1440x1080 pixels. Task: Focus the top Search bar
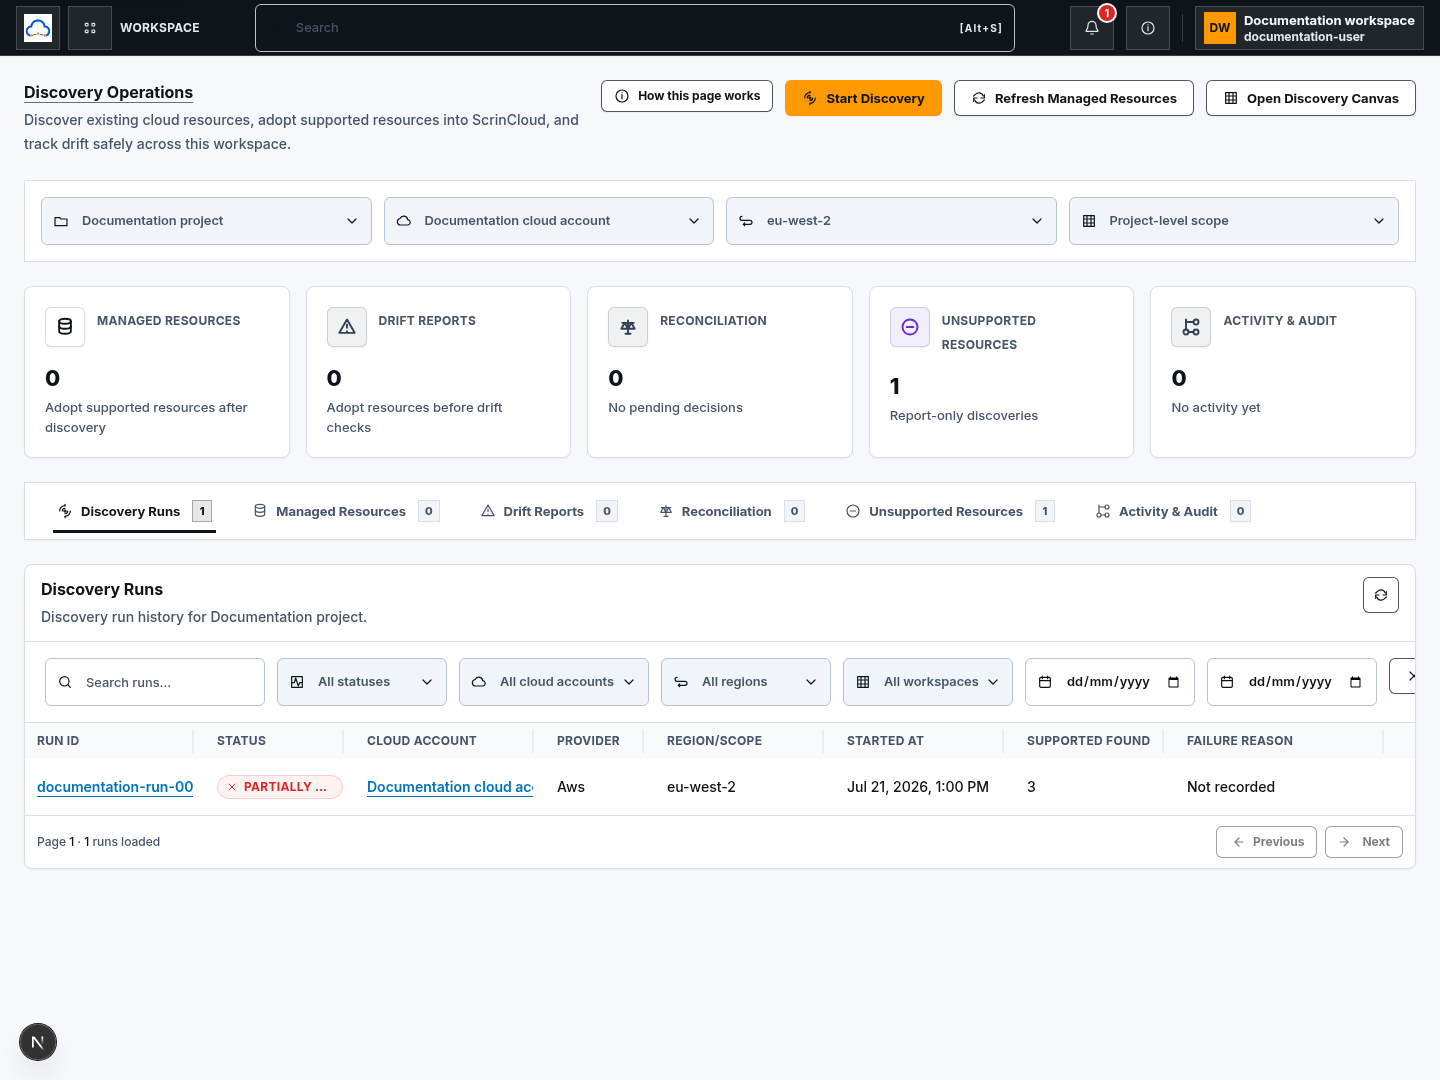click(635, 28)
